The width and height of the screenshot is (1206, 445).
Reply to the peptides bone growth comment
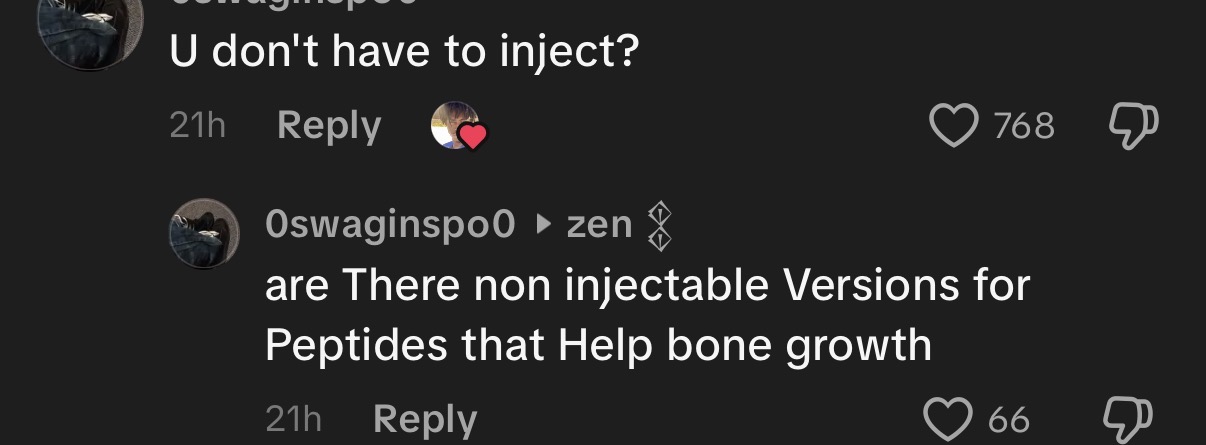[x=425, y=418]
